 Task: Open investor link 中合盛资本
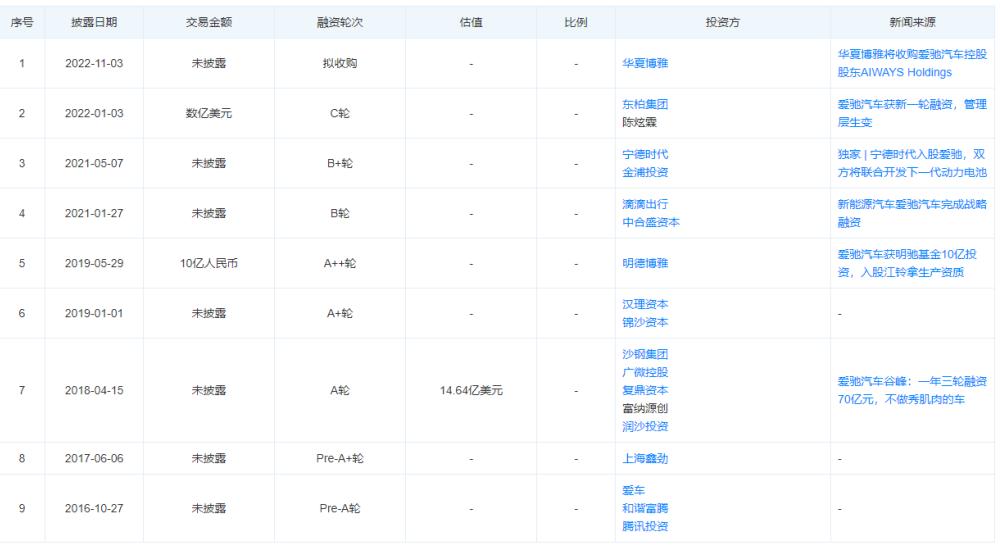[651, 222]
